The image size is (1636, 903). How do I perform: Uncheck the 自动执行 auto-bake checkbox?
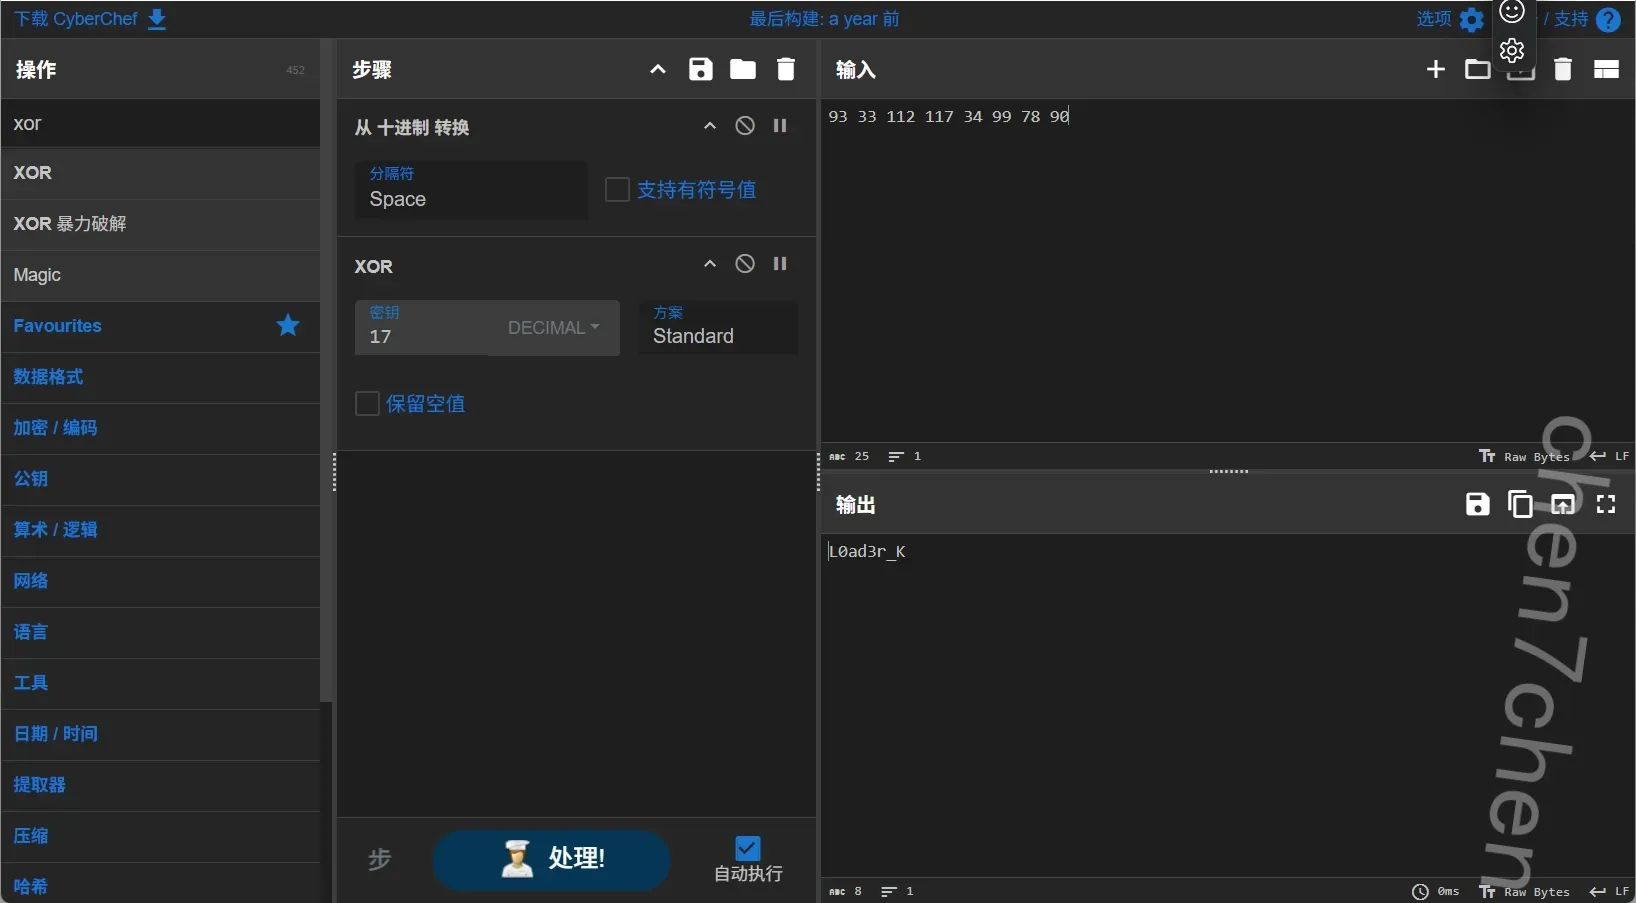click(747, 848)
